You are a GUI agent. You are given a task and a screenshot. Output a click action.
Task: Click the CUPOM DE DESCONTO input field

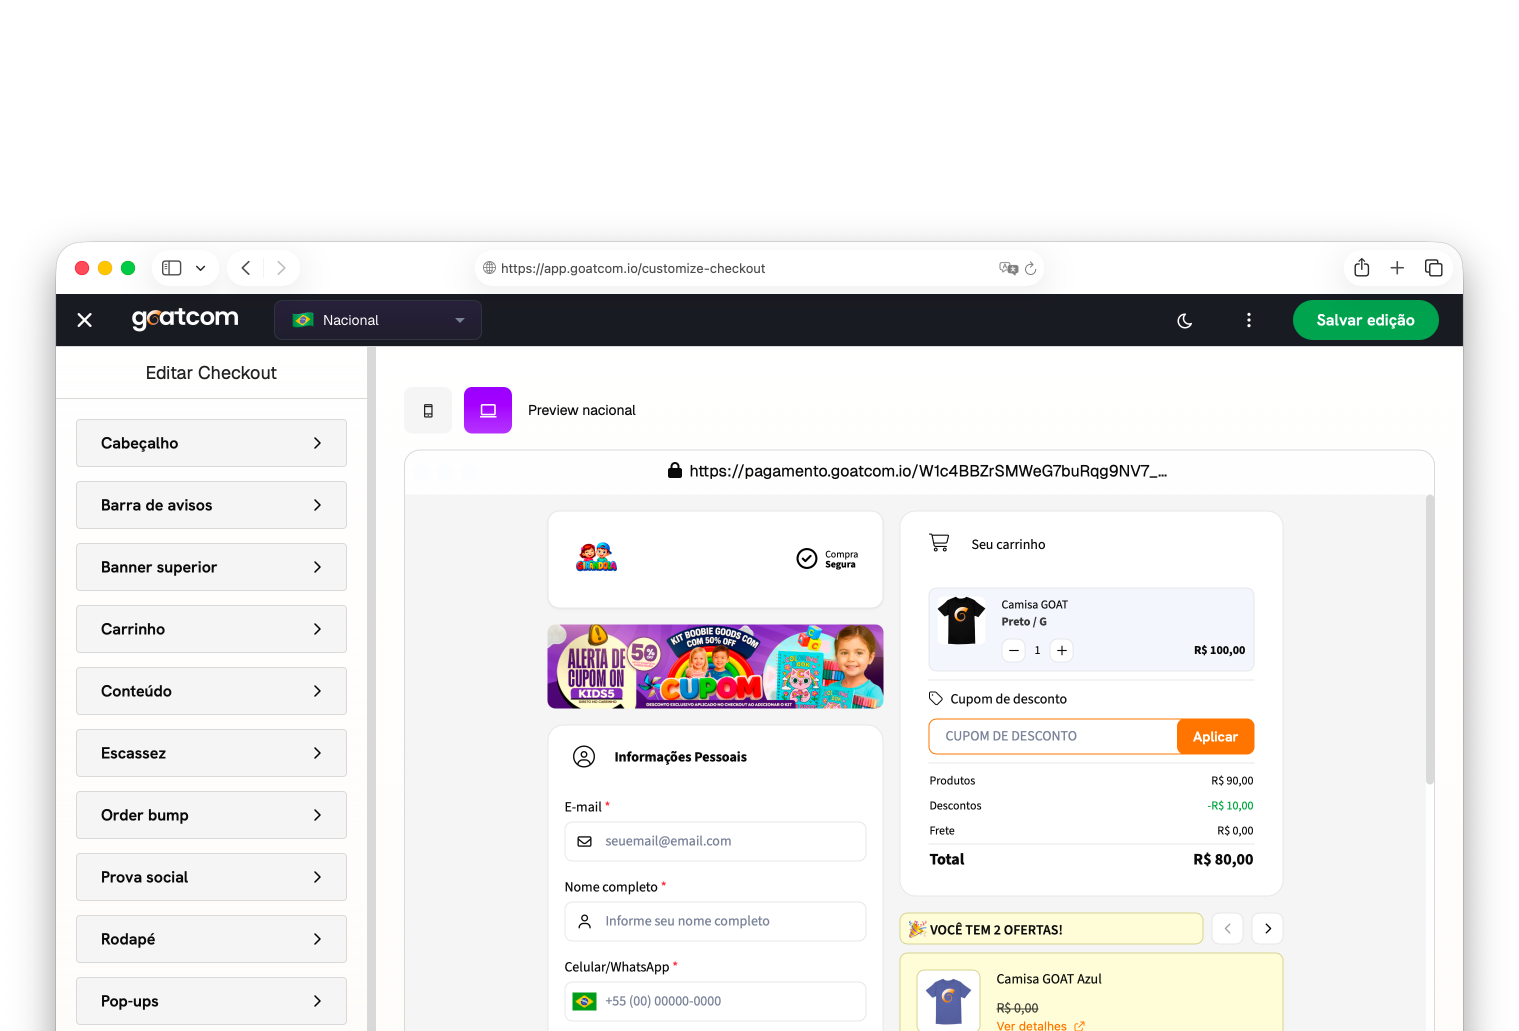click(x=1052, y=737)
